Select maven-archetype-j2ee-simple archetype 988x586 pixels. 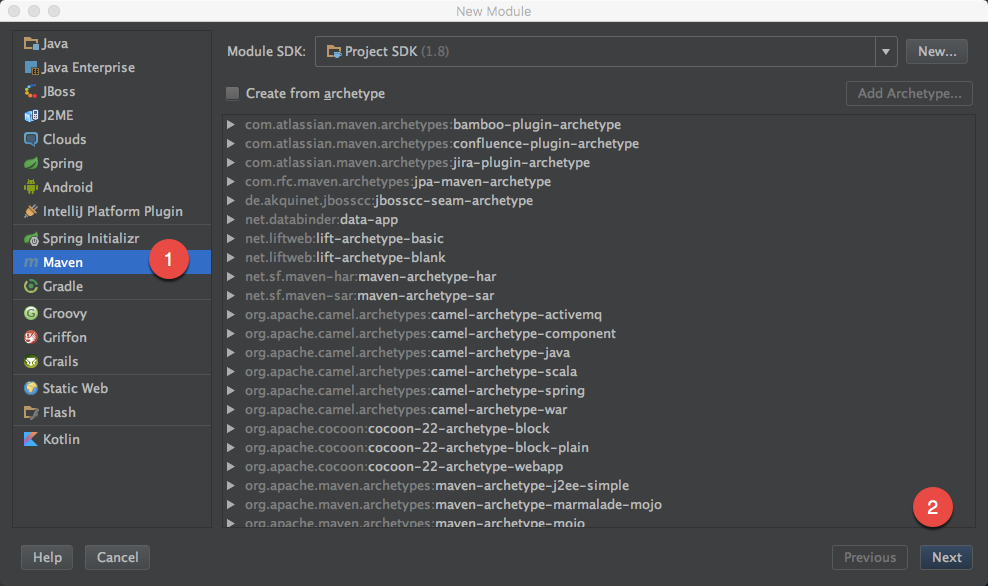pyautogui.click(x=437, y=485)
